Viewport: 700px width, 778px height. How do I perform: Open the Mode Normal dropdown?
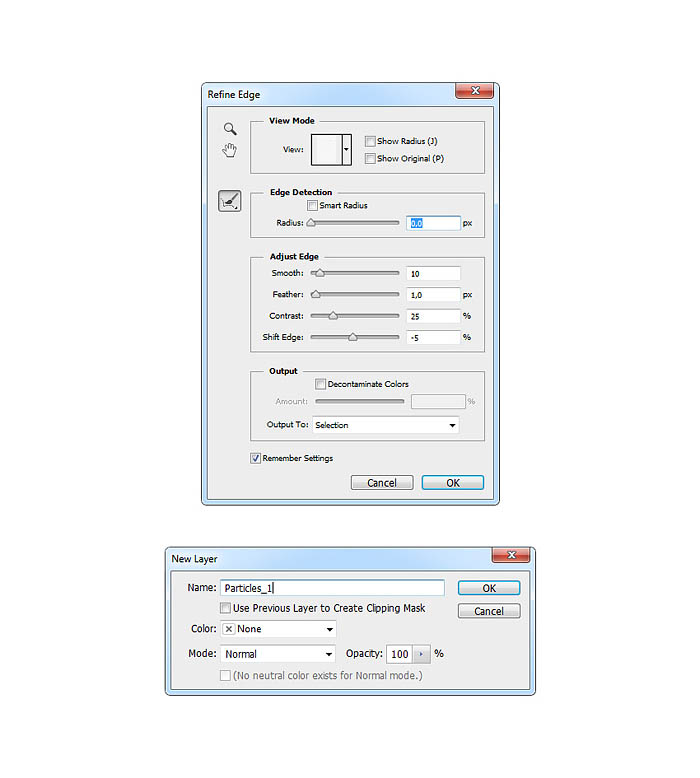278,654
